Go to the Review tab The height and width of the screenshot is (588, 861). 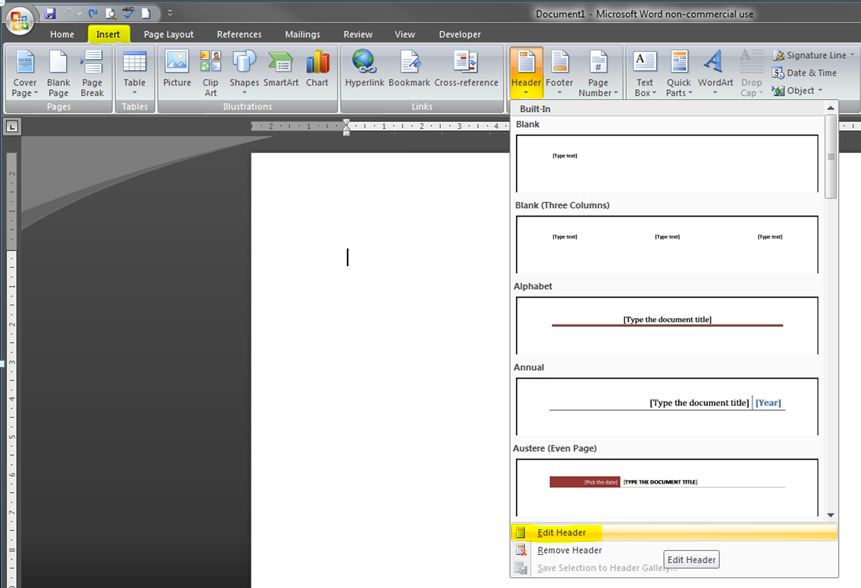coord(358,34)
